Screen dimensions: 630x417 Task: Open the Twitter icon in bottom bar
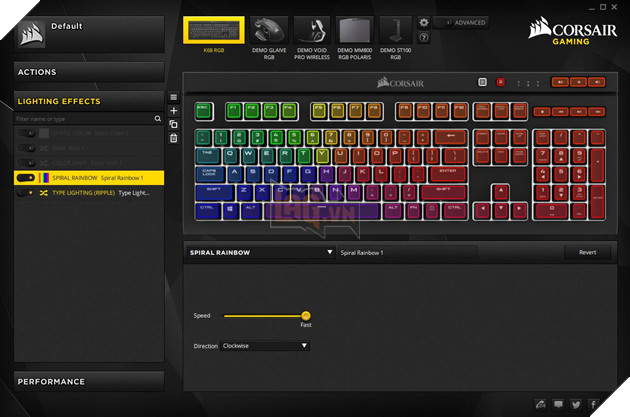575,404
